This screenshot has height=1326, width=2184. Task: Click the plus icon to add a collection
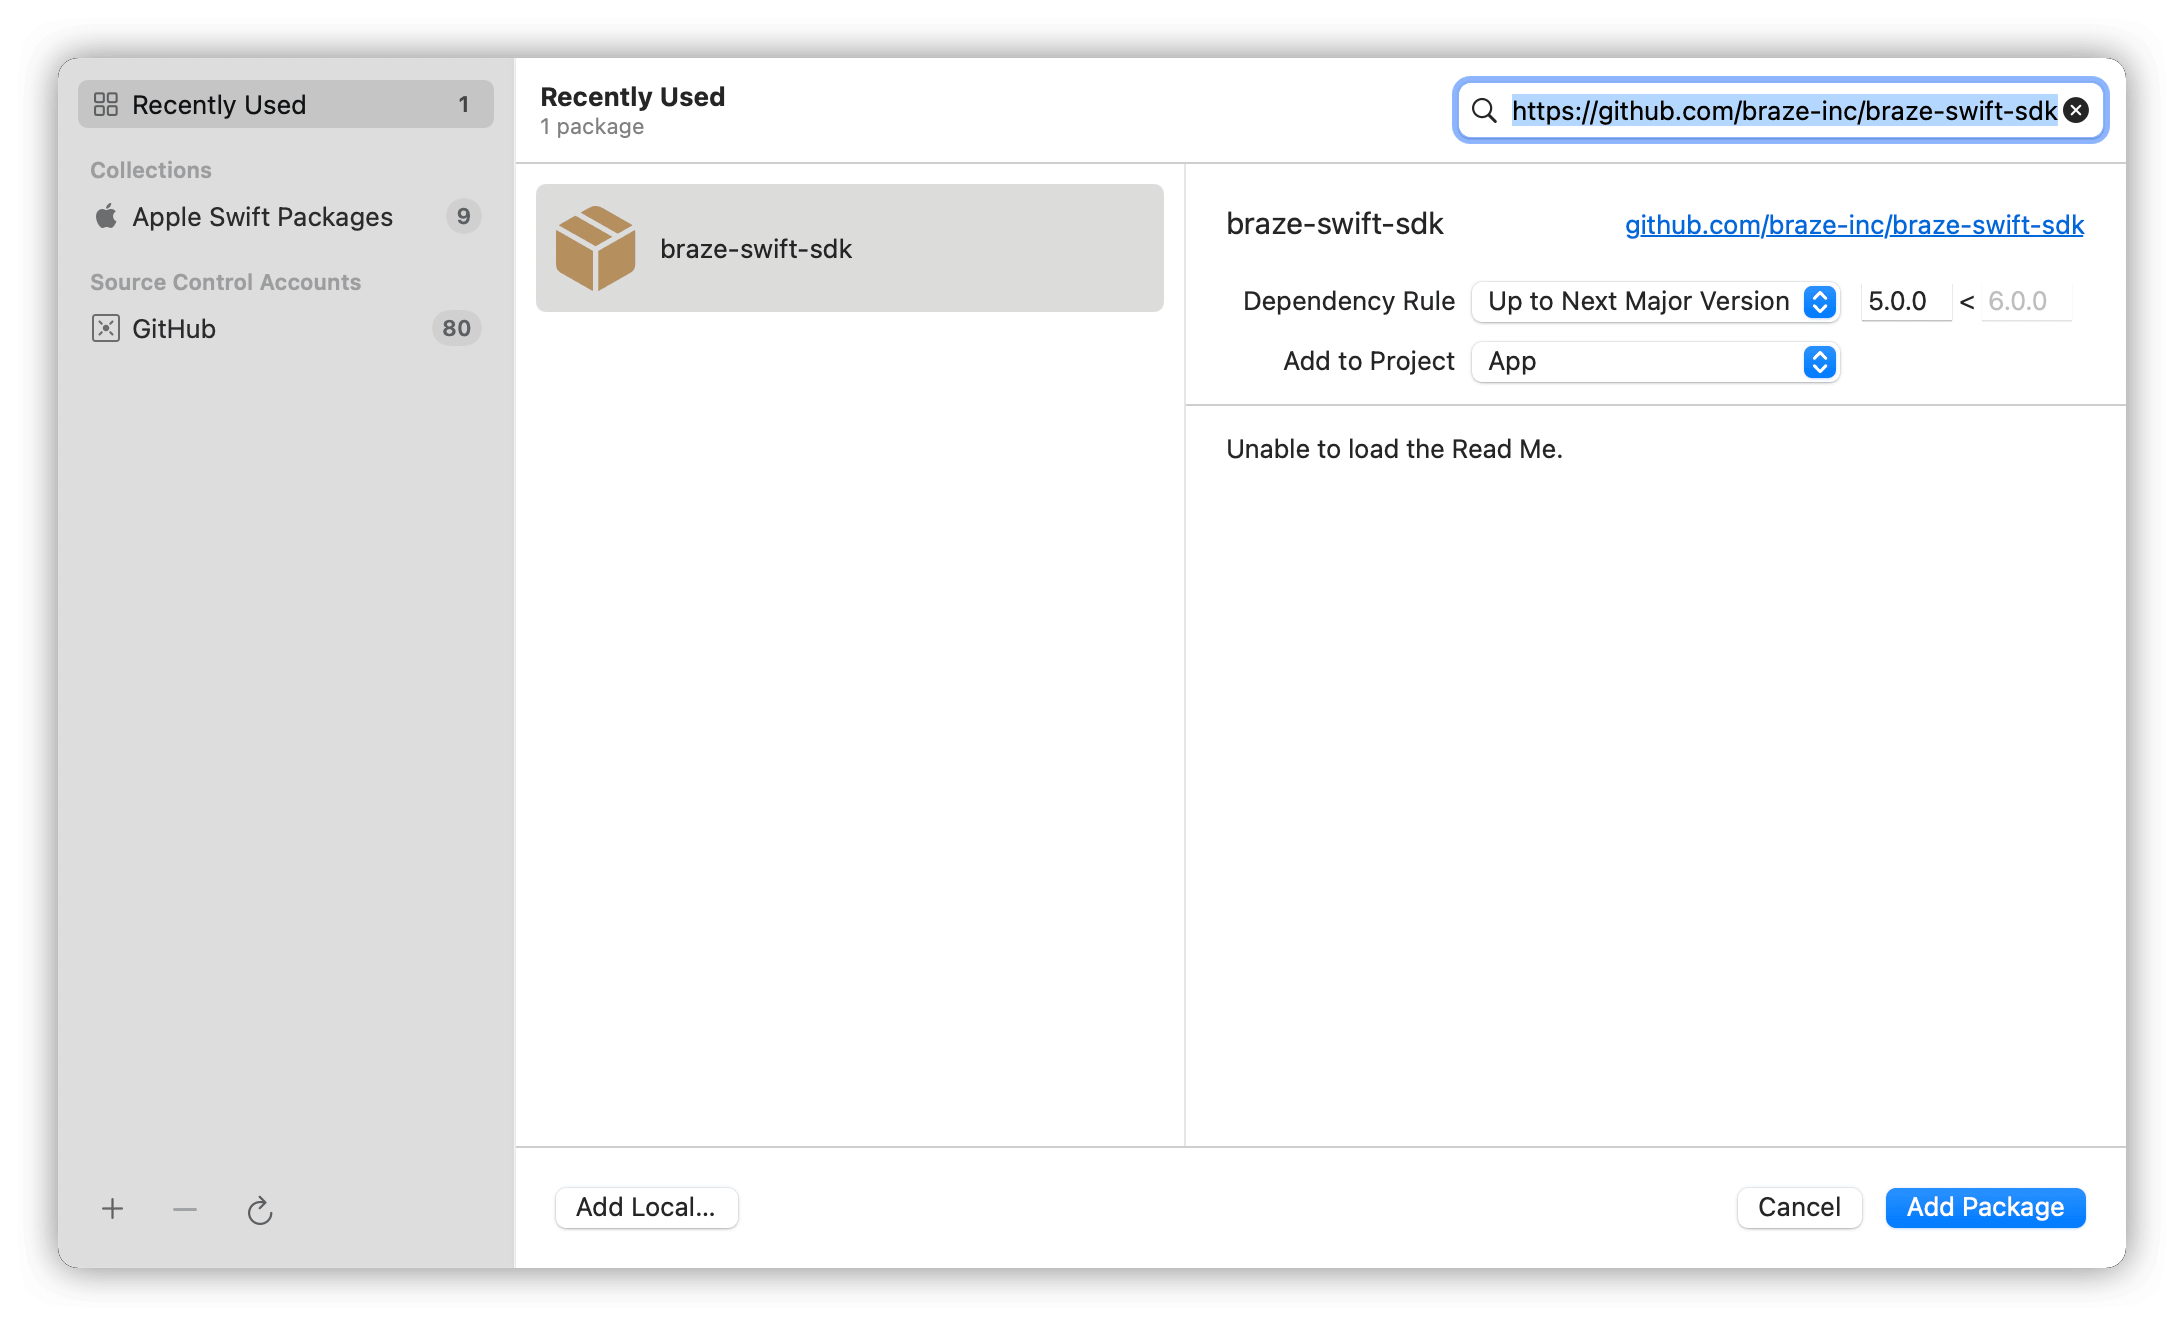click(112, 1209)
